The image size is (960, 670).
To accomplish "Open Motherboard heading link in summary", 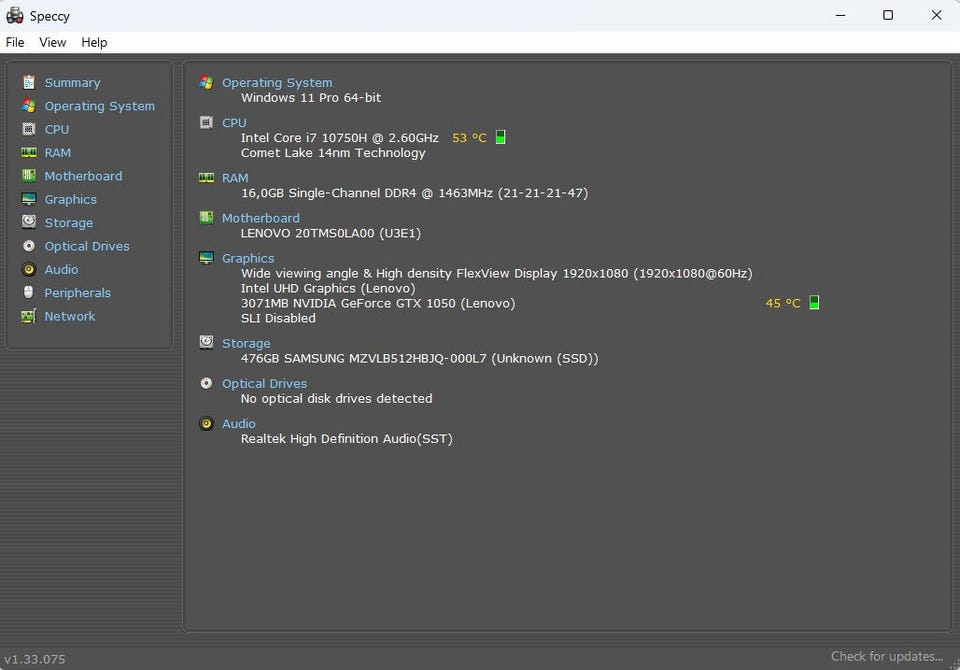I will click(x=261, y=218).
